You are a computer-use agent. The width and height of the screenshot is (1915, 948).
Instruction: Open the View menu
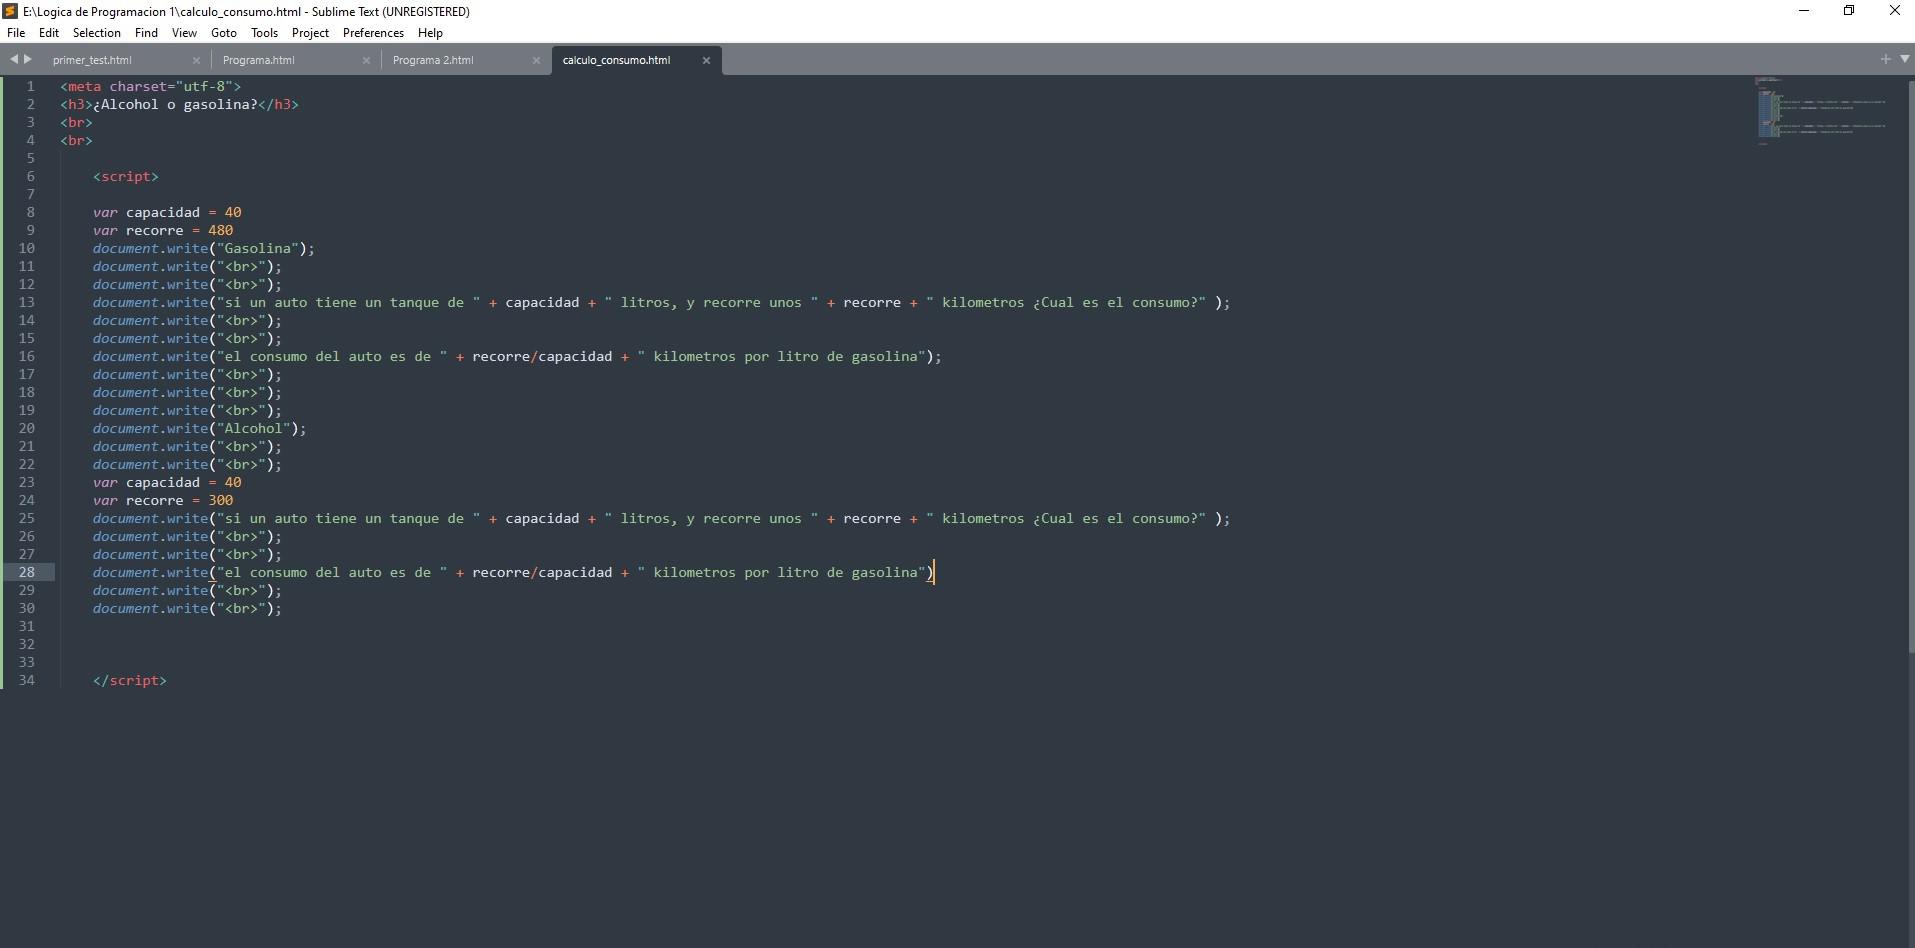click(184, 33)
